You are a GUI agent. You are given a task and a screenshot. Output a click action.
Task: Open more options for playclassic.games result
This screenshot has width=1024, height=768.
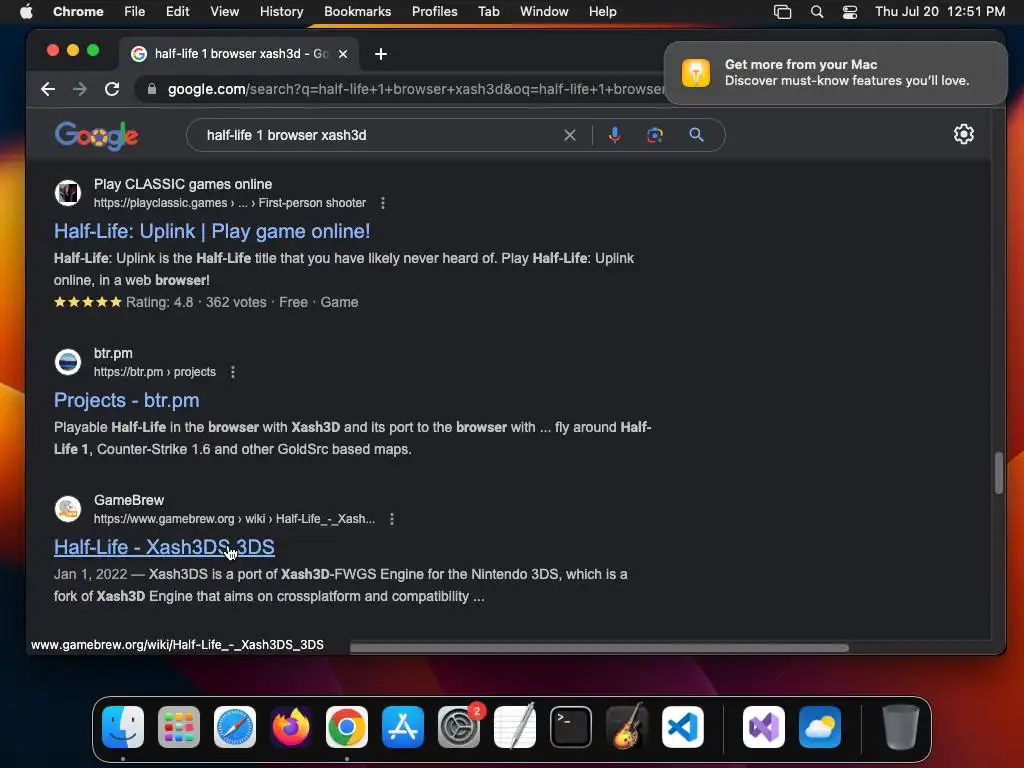click(x=383, y=203)
